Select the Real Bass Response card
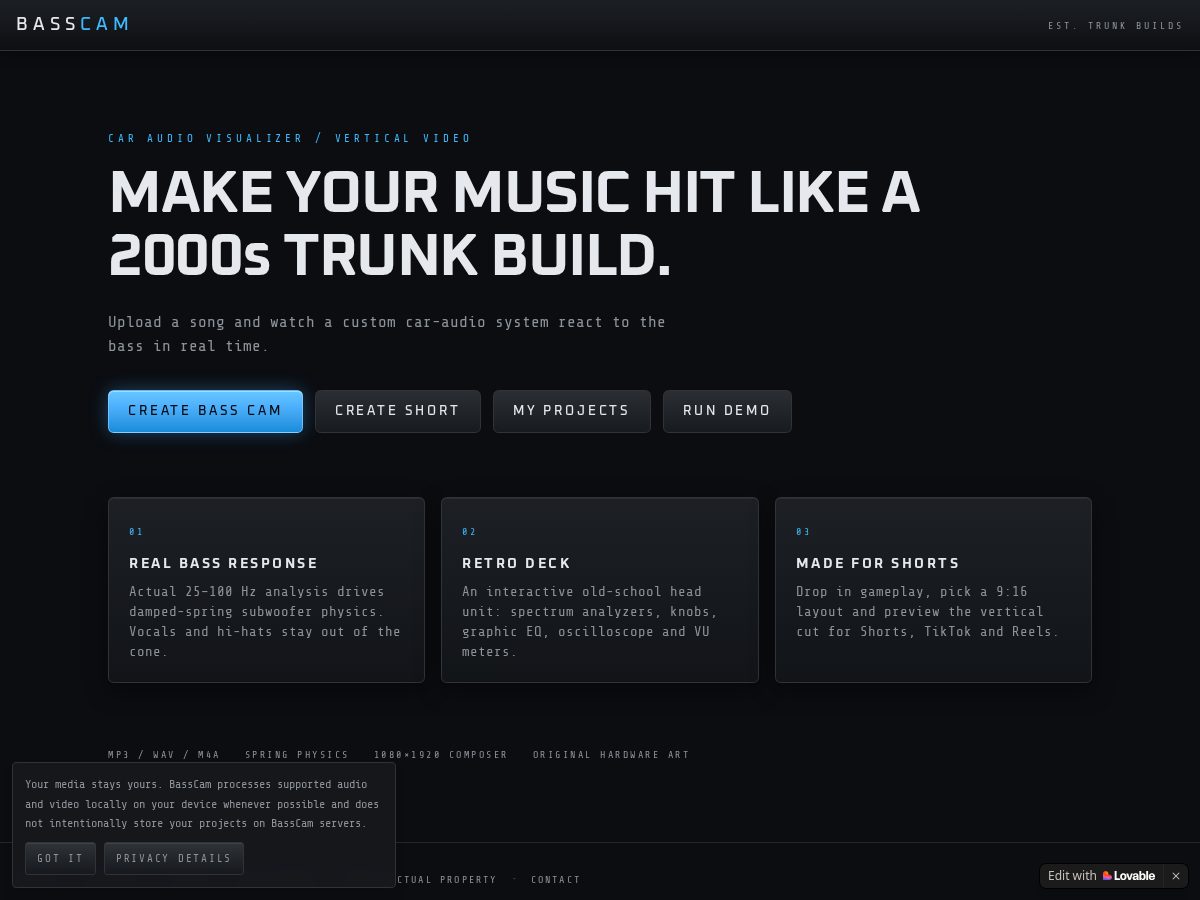This screenshot has width=1200, height=900. 266,590
